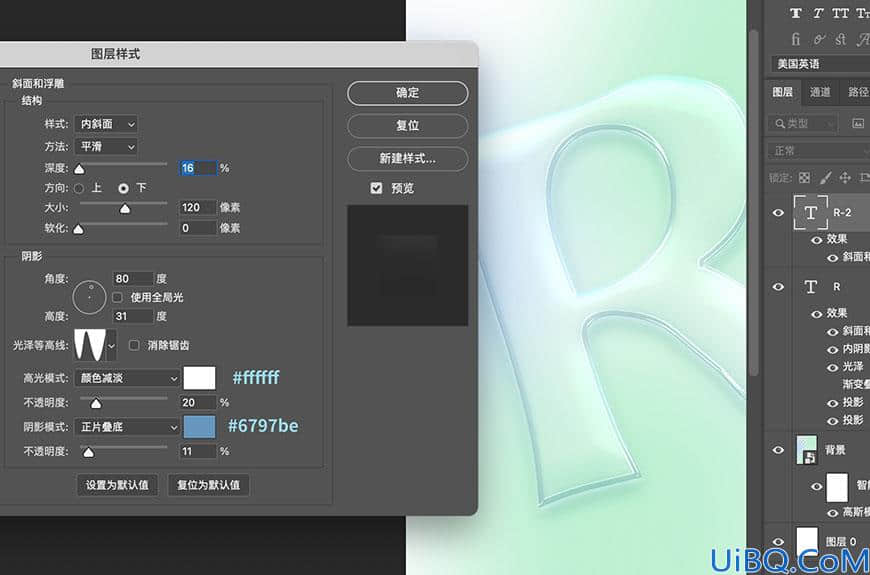Open layer blend mode 正常 dropdown
Image resolution: width=870 pixels, height=575 pixels.
[819, 151]
